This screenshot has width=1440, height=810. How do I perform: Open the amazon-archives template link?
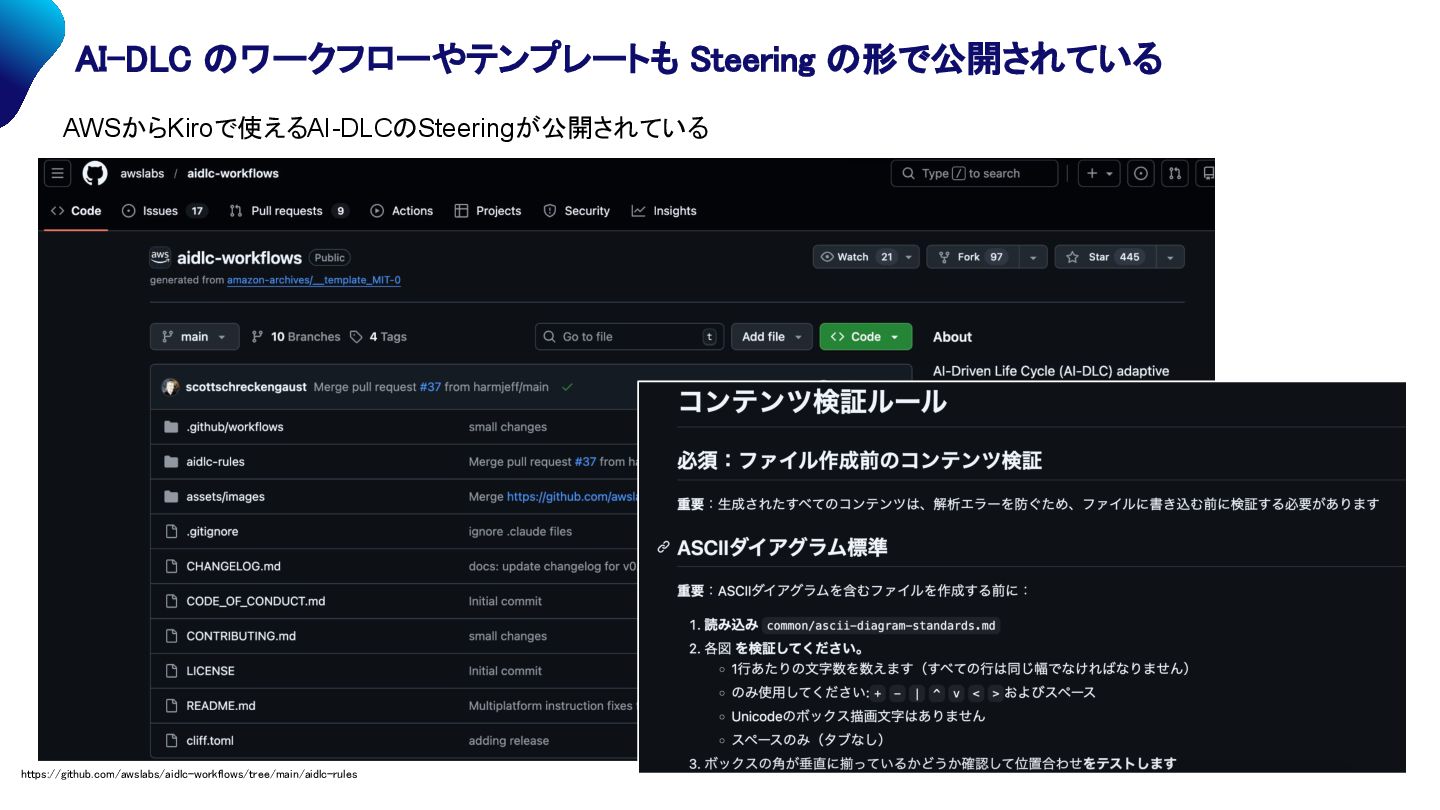point(314,280)
